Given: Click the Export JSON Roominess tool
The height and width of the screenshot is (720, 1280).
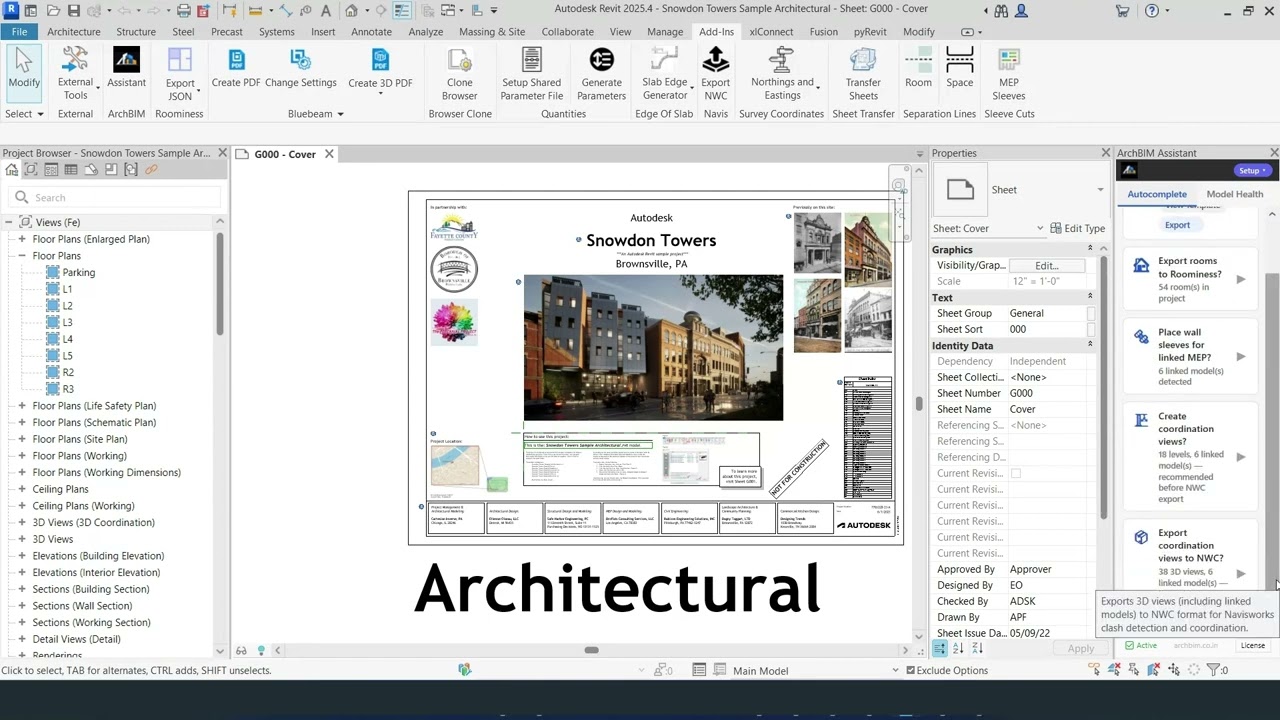Looking at the screenshot, I should point(180,73).
